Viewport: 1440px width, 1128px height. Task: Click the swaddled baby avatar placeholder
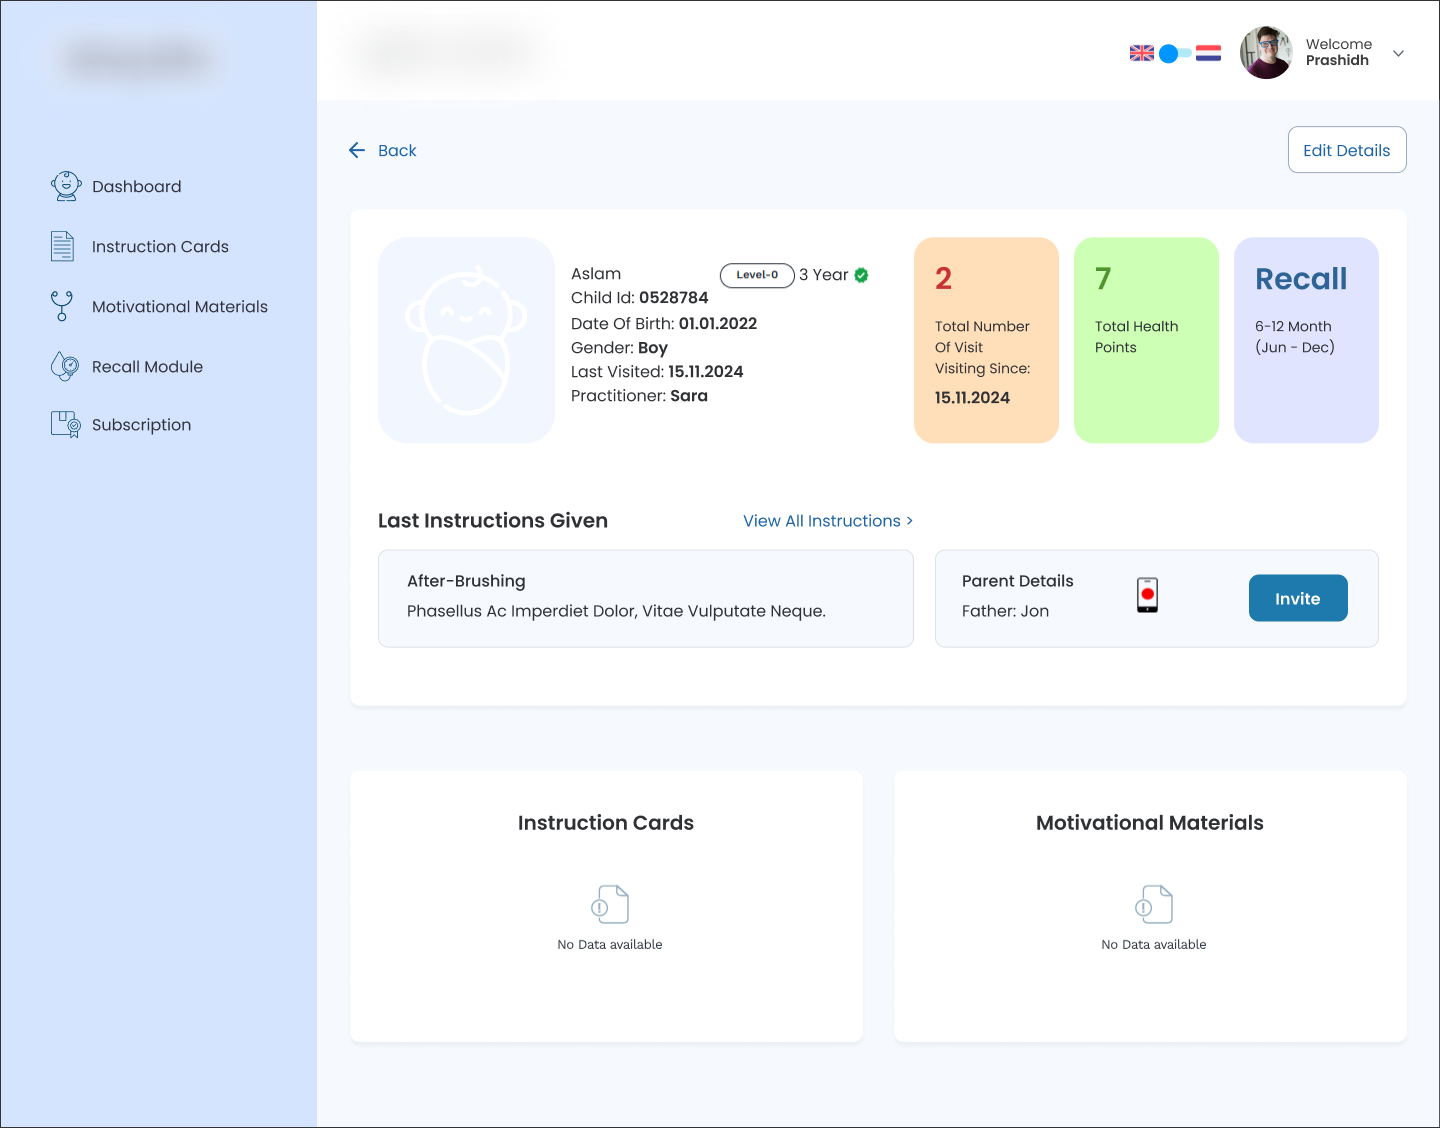466,340
